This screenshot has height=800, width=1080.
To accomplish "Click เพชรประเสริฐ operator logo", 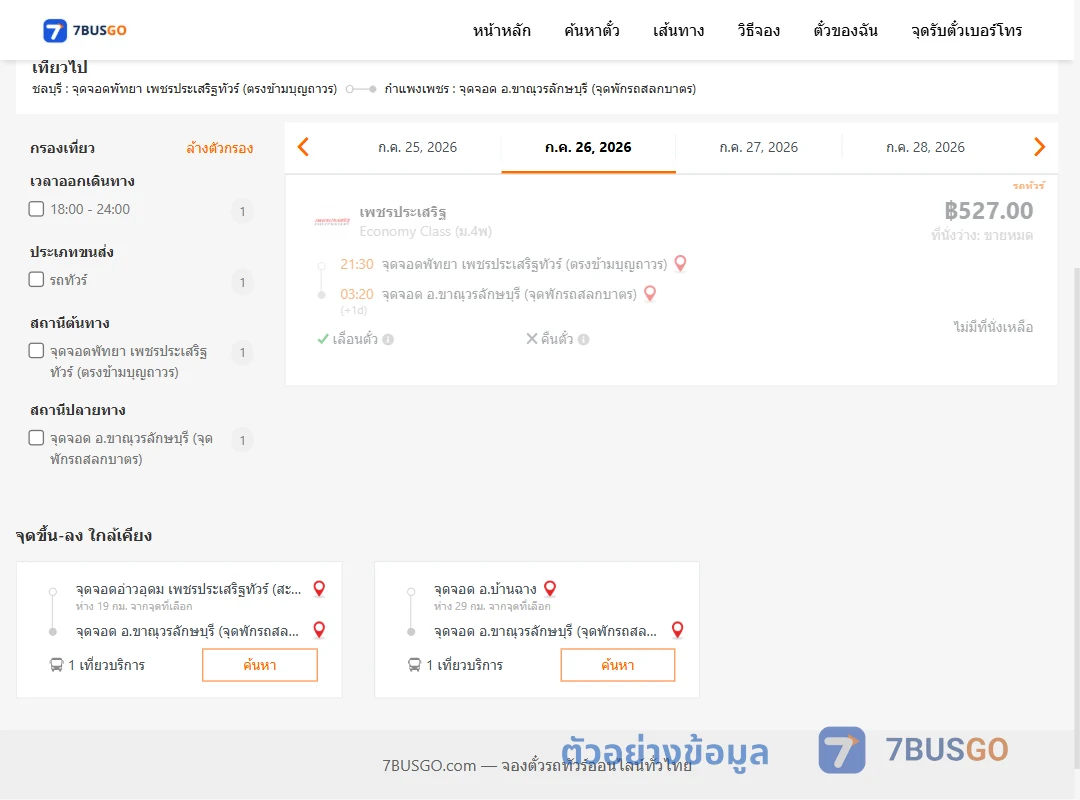I will tap(332, 221).
